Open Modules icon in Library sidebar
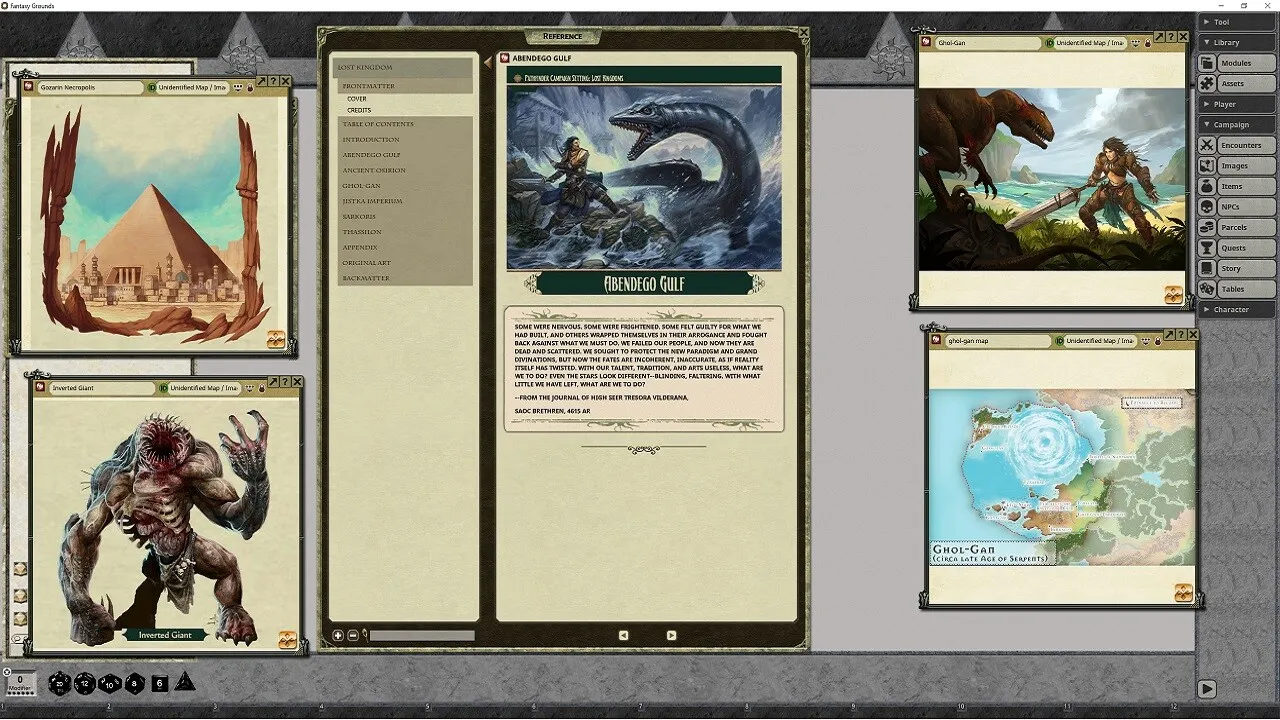The height and width of the screenshot is (720, 1280). 1207,63
